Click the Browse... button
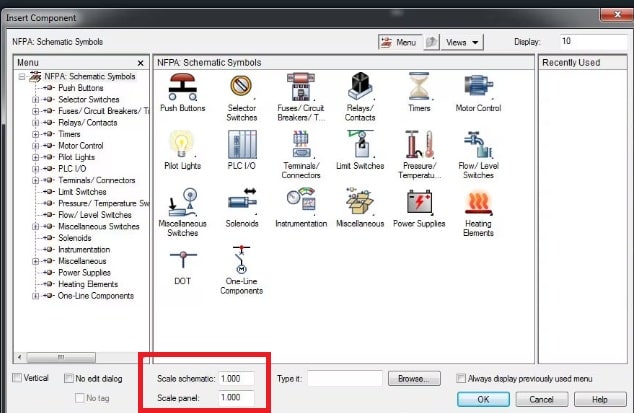This screenshot has height=413, width=634. pyautogui.click(x=414, y=379)
